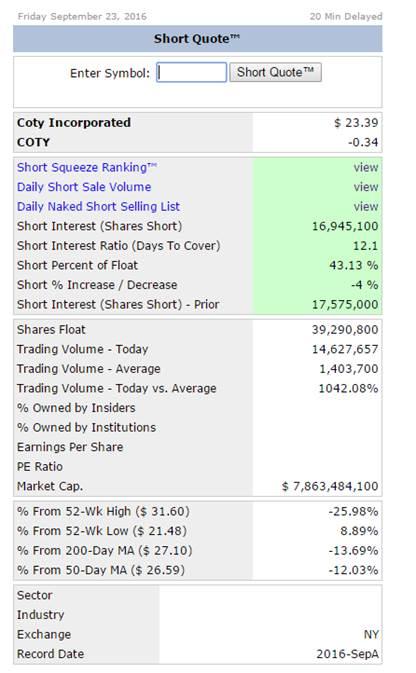Click view next to Daily Short Sale Volume

(366, 187)
